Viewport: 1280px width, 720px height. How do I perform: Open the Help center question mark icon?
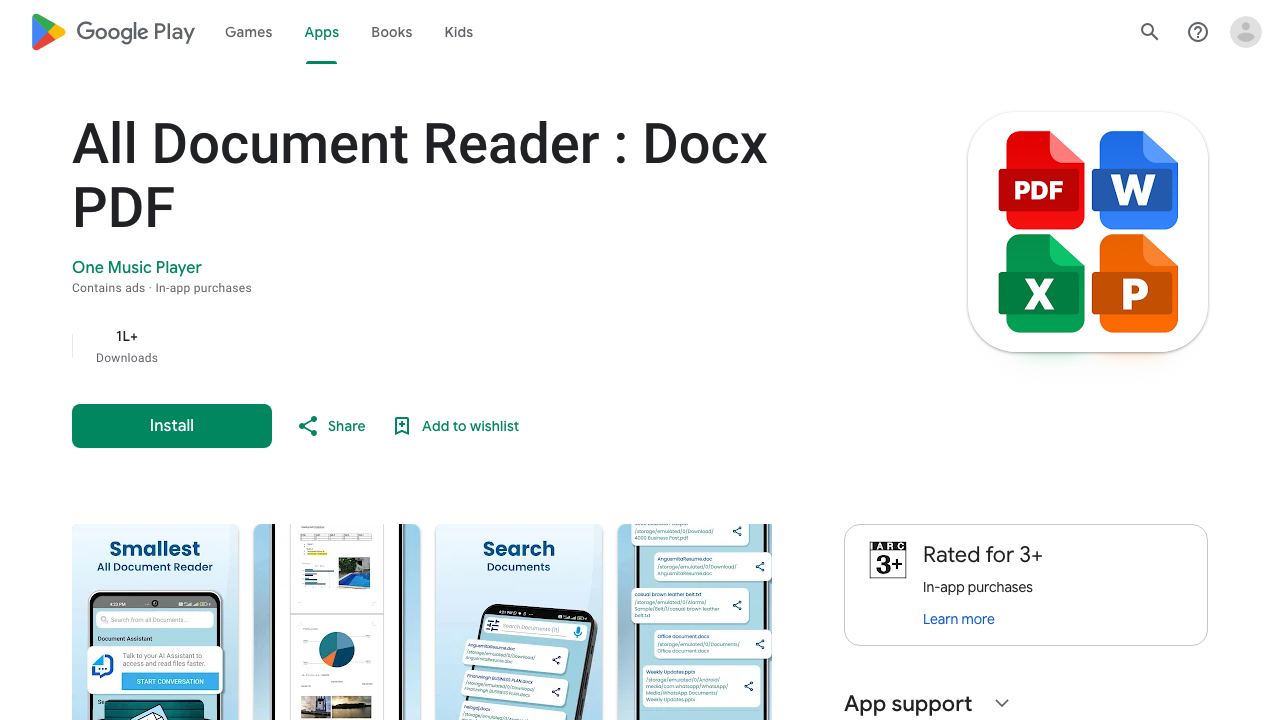tap(1198, 32)
